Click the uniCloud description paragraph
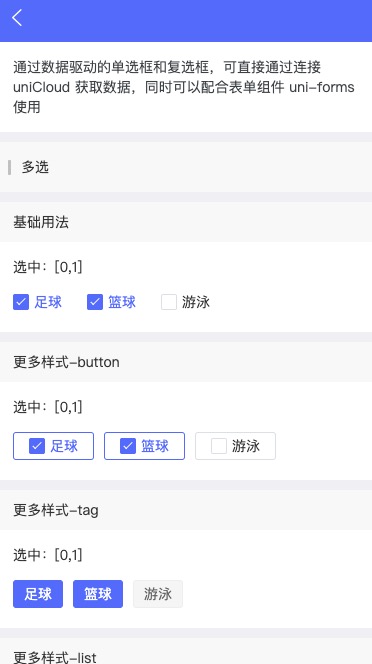Viewport: 372px width, 664px height. coord(184,87)
